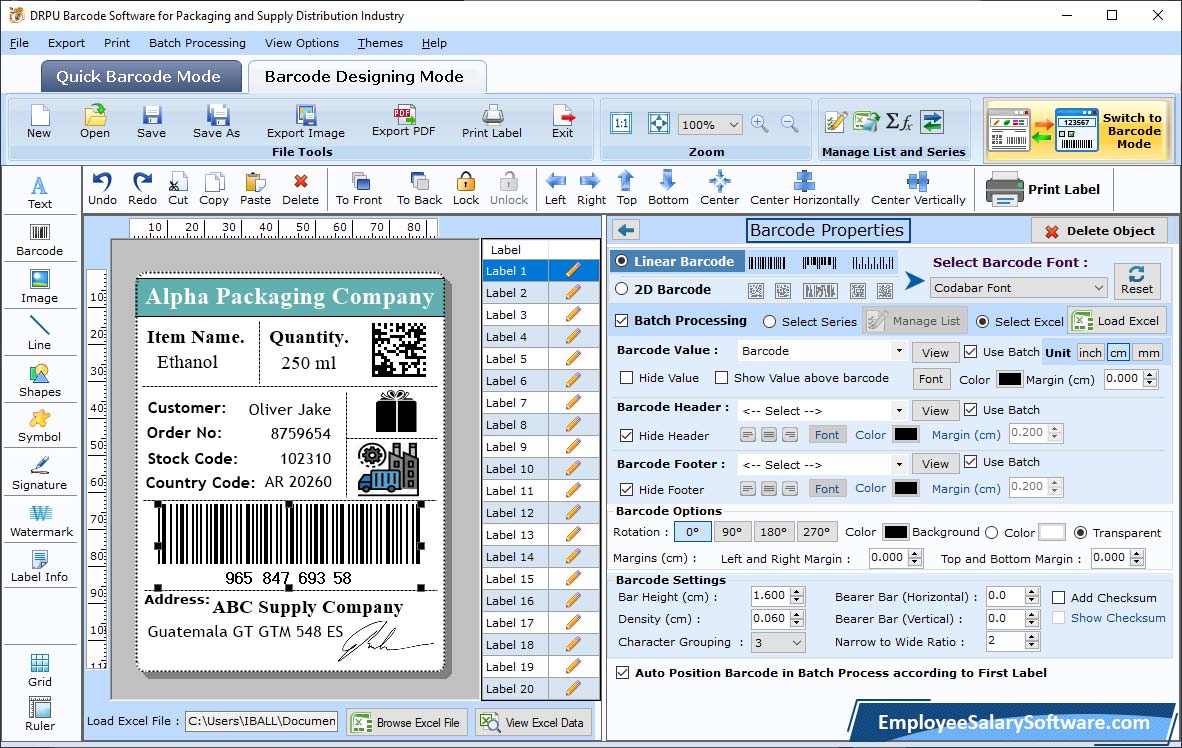
Task: Save the current label
Action: tap(152, 122)
